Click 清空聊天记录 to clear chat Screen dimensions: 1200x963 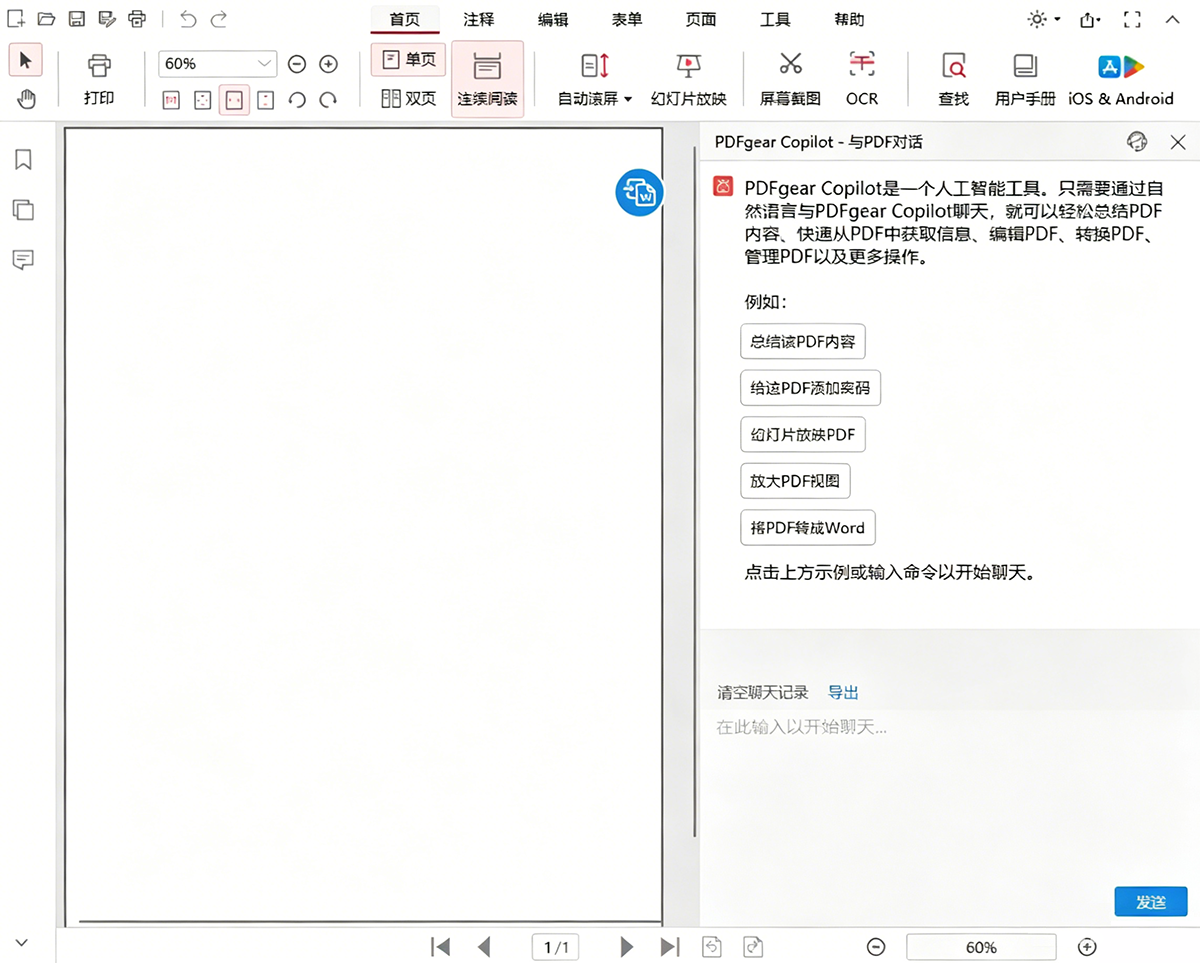pos(762,693)
